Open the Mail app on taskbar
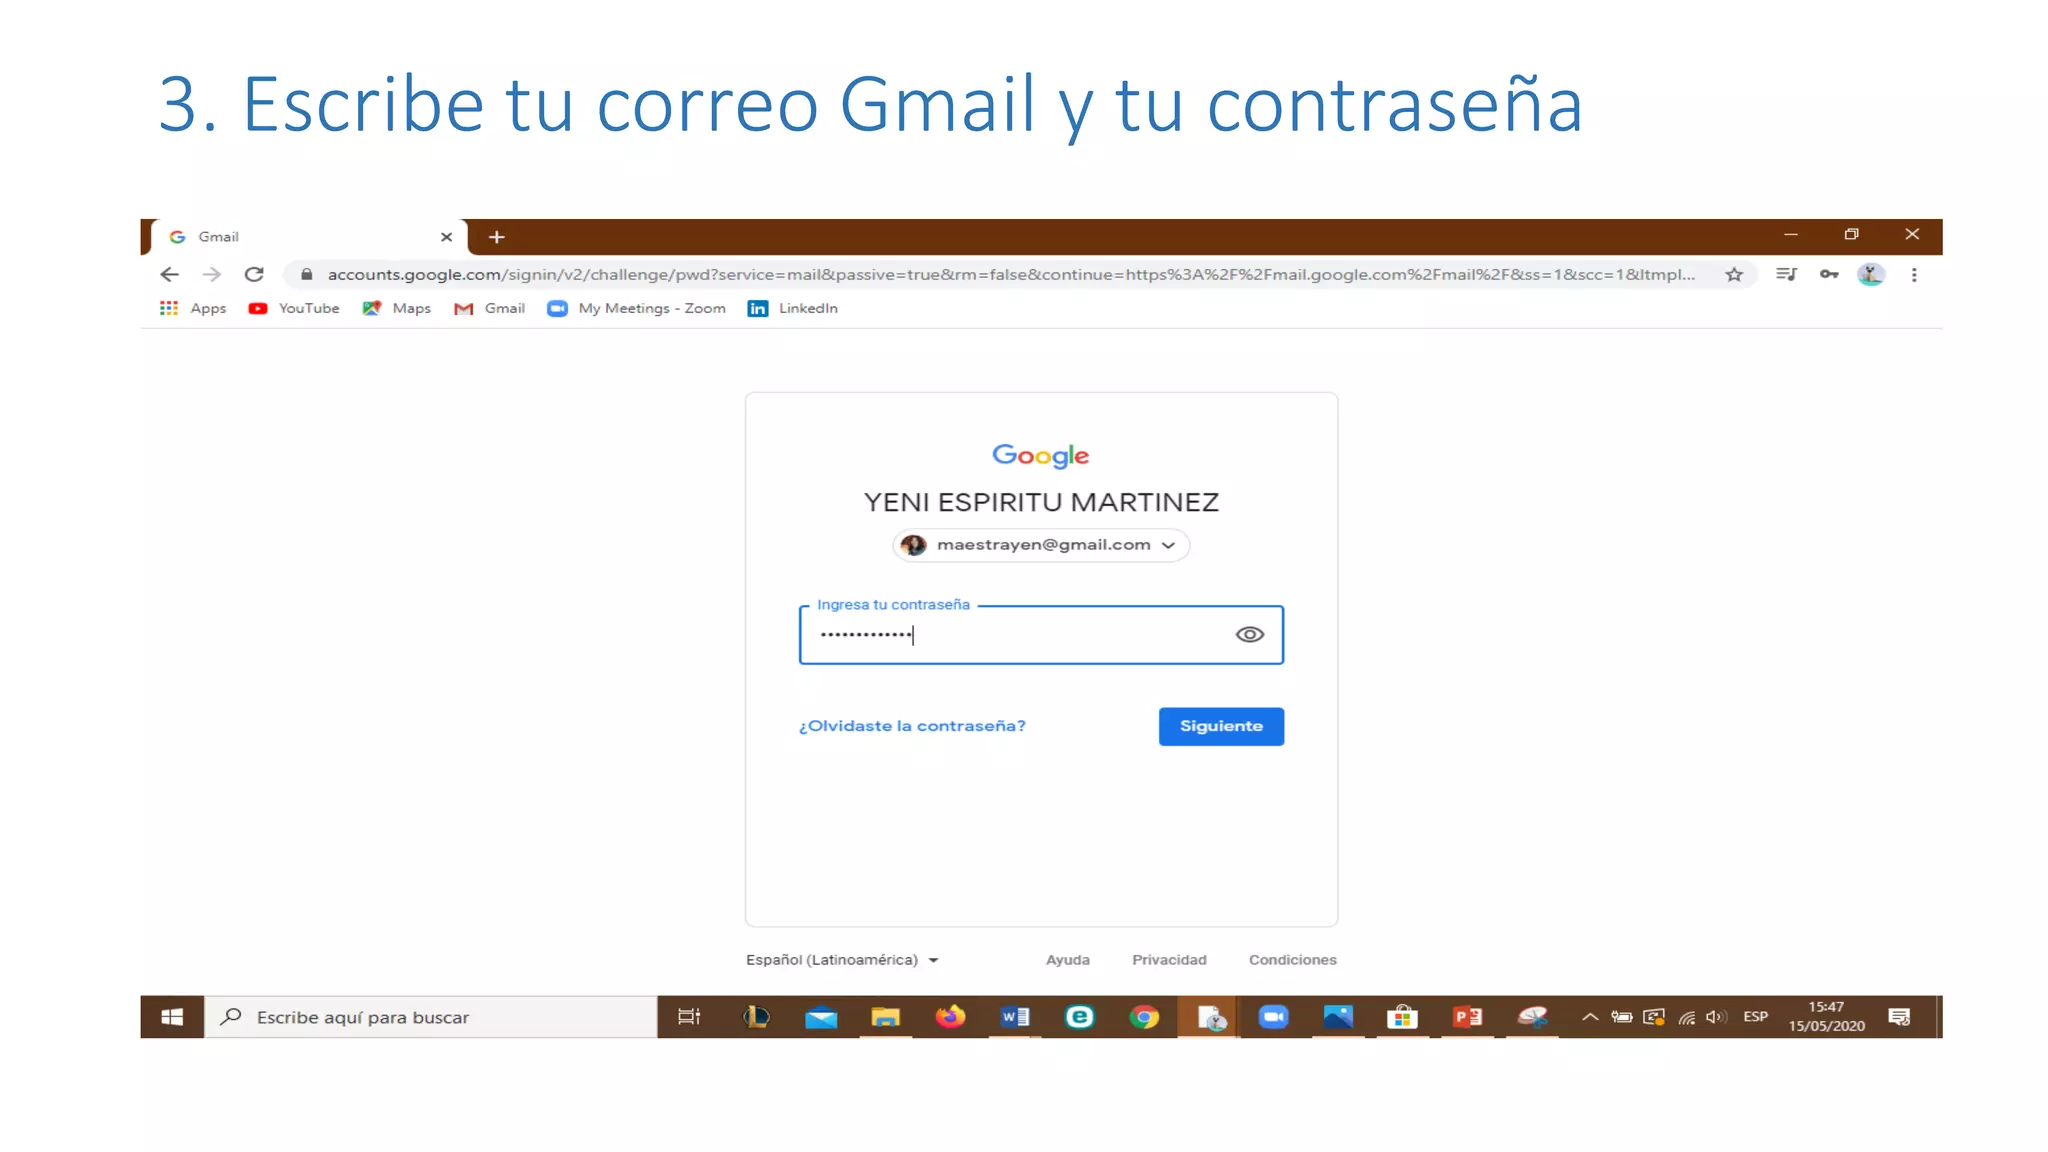Image resolution: width=2048 pixels, height=1152 pixels. pyautogui.click(x=821, y=1017)
